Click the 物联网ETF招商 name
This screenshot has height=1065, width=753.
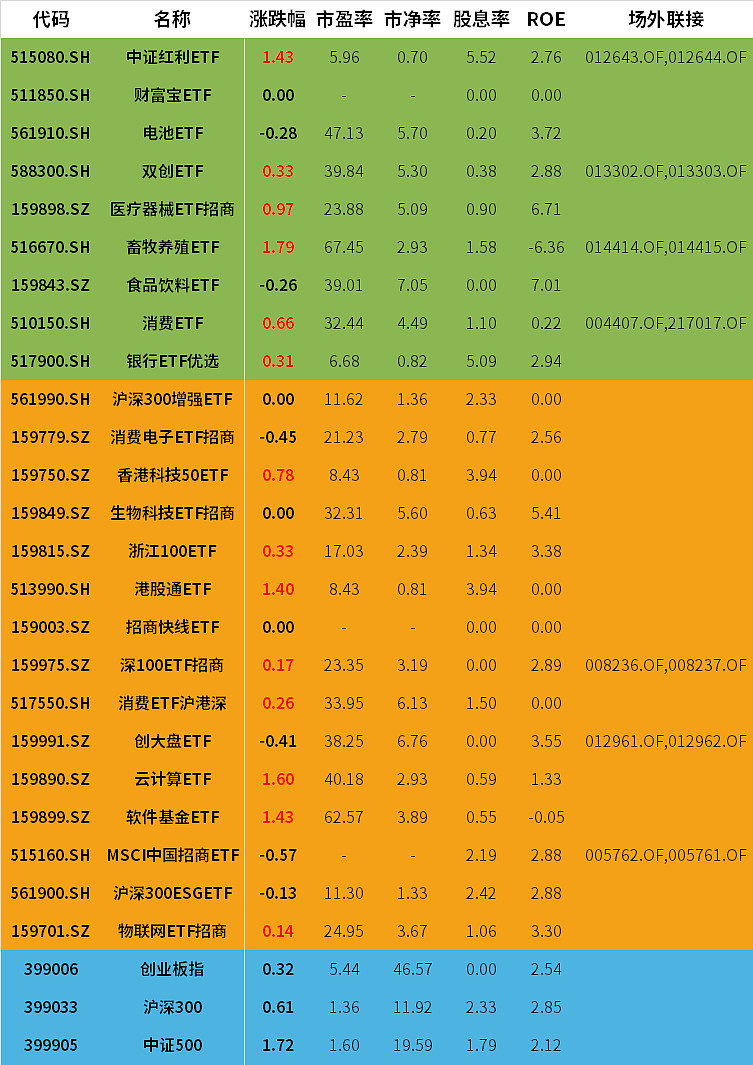coord(172,931)
